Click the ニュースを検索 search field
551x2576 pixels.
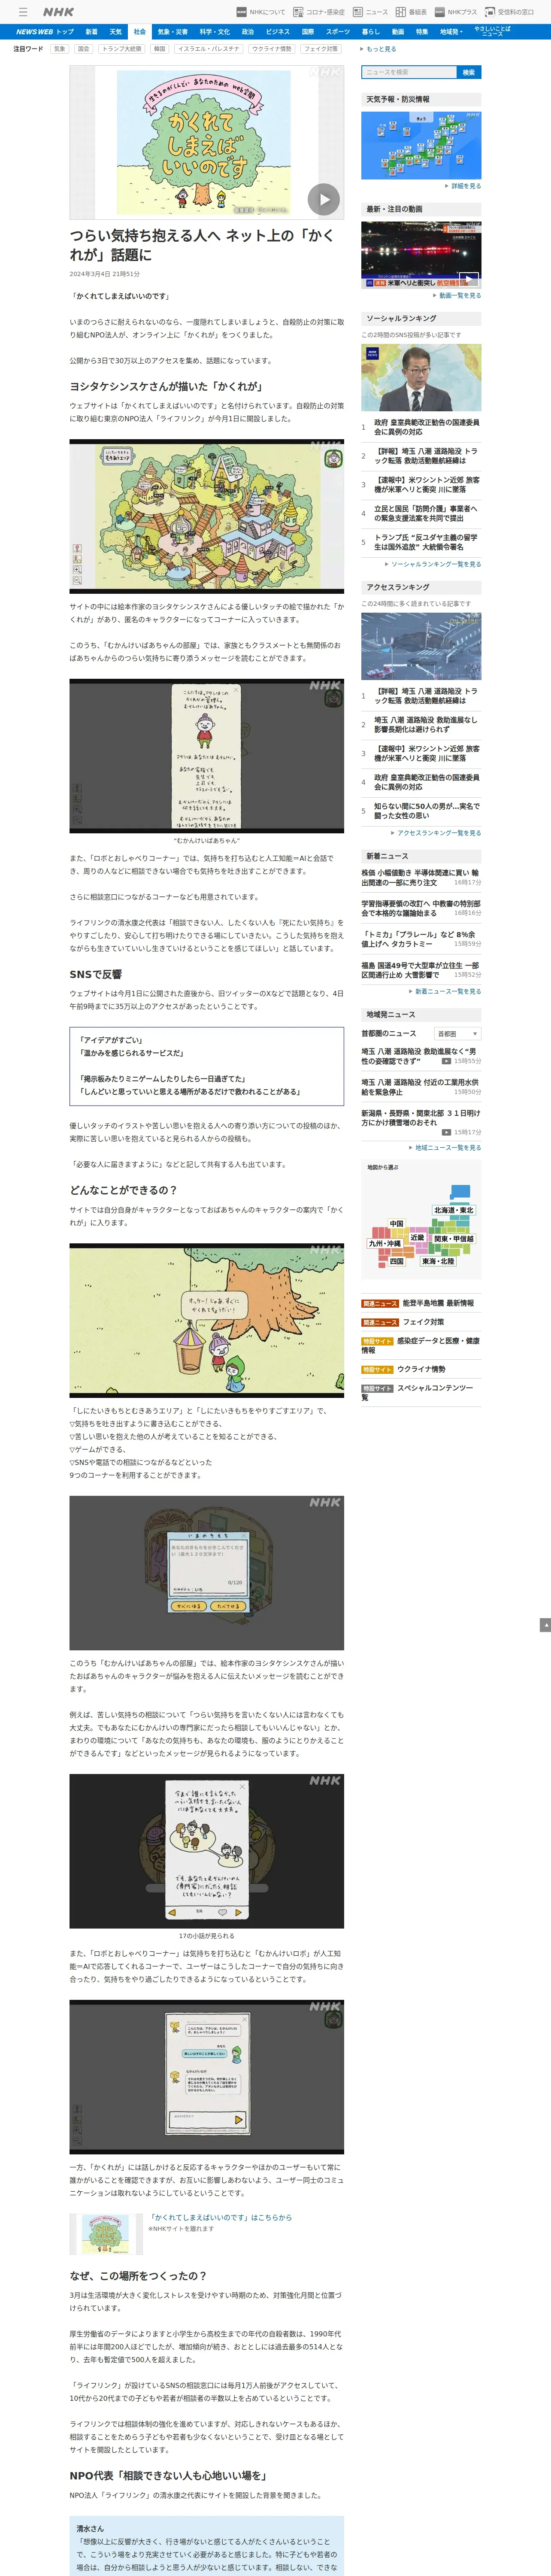[408, 72]
